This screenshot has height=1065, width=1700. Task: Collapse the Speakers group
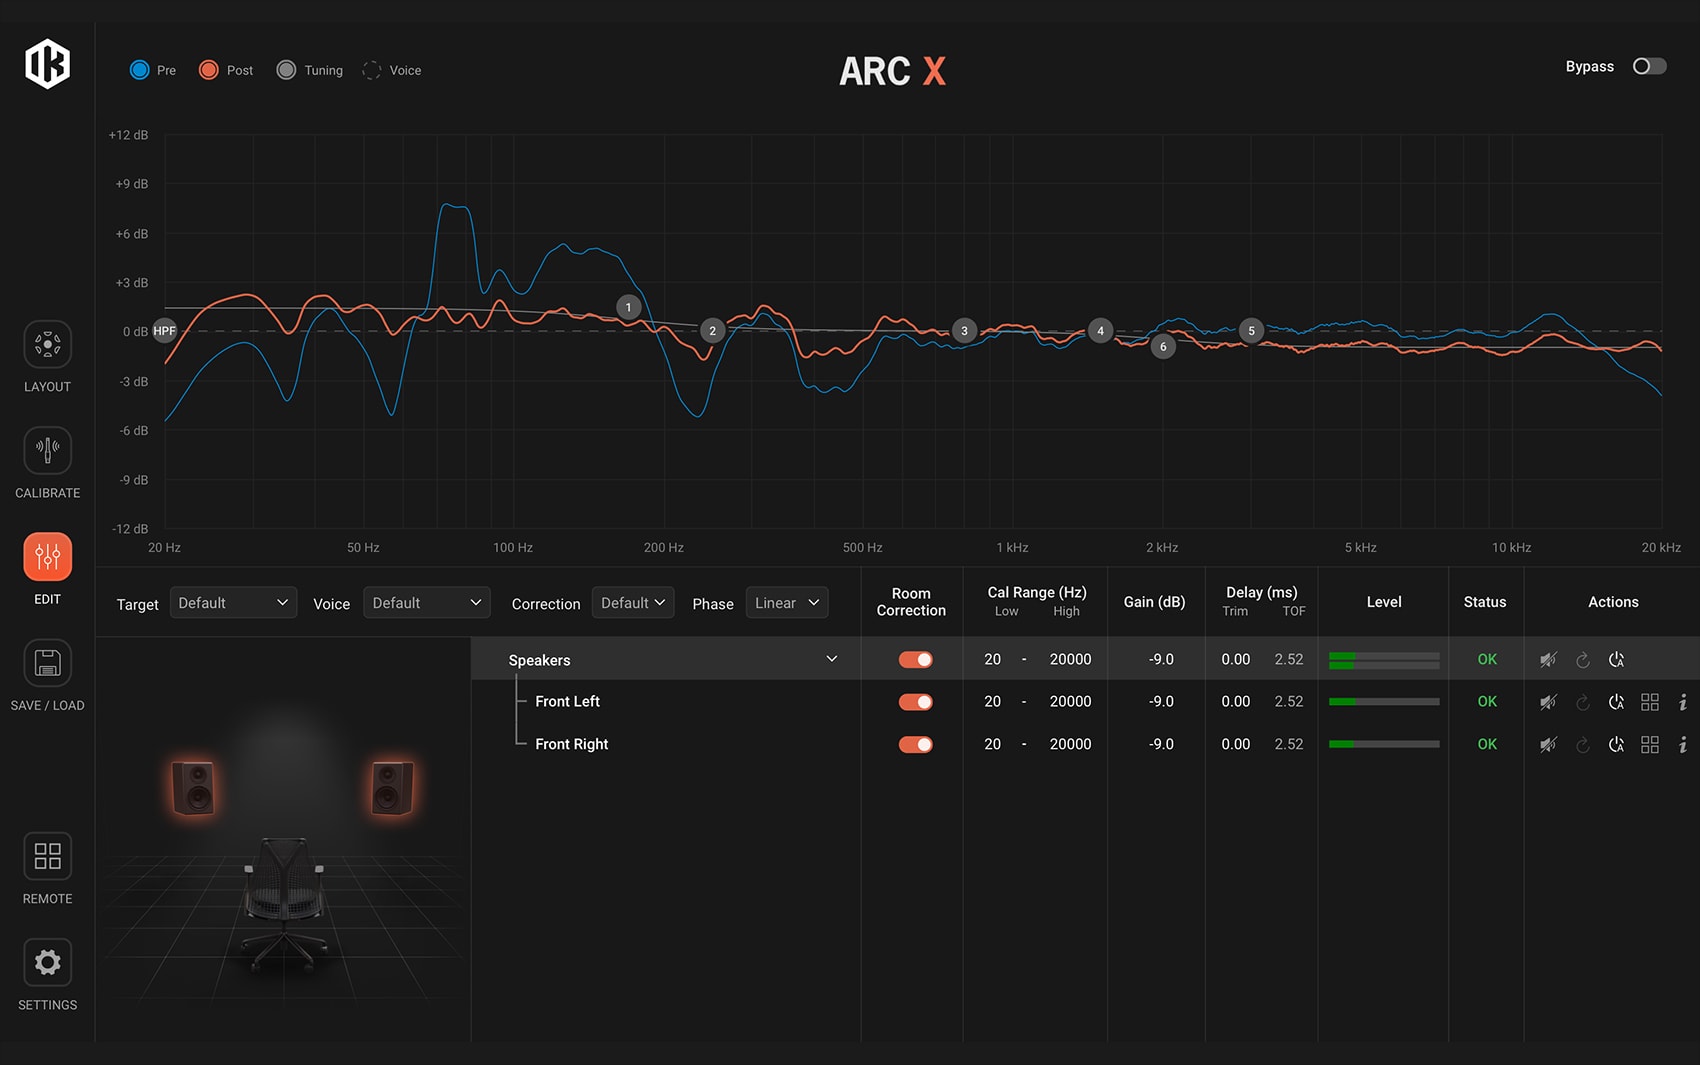(x=830, y=659)
